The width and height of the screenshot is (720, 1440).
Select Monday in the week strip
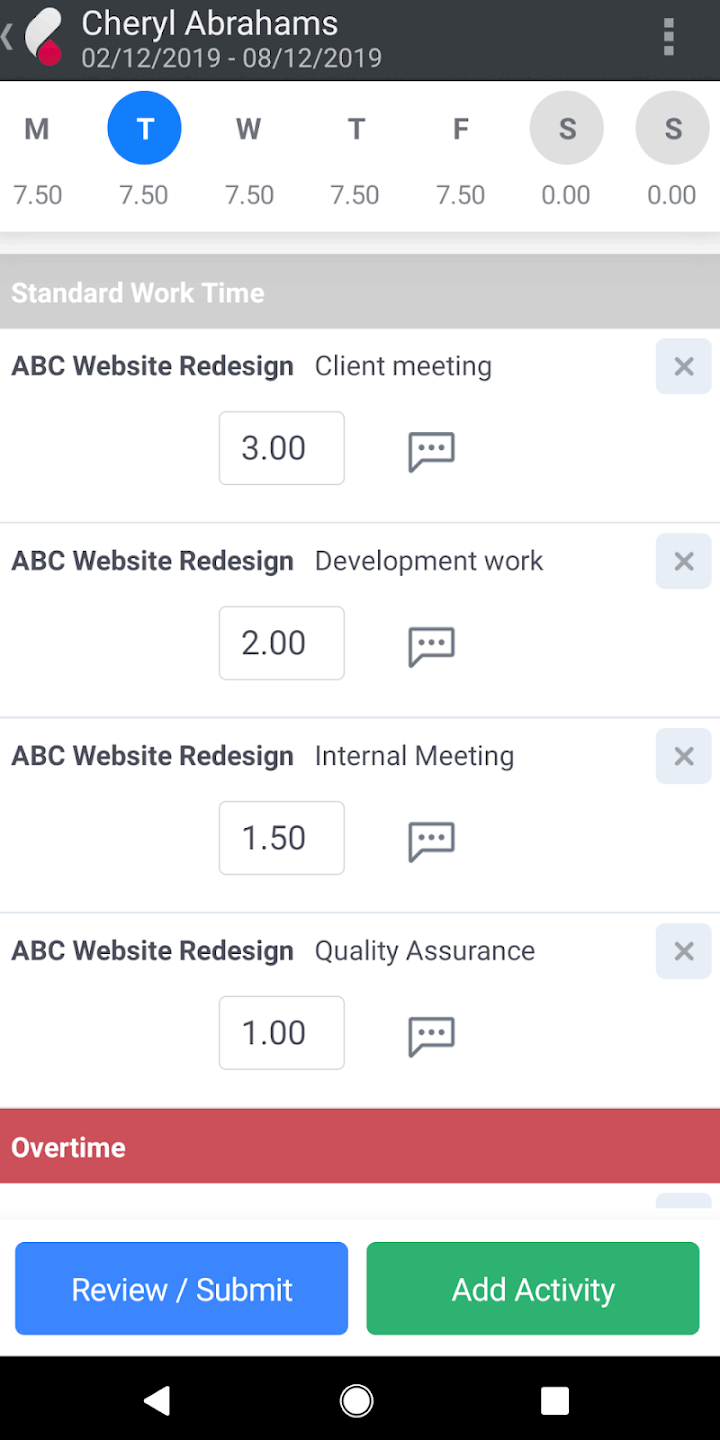point(37,129)
